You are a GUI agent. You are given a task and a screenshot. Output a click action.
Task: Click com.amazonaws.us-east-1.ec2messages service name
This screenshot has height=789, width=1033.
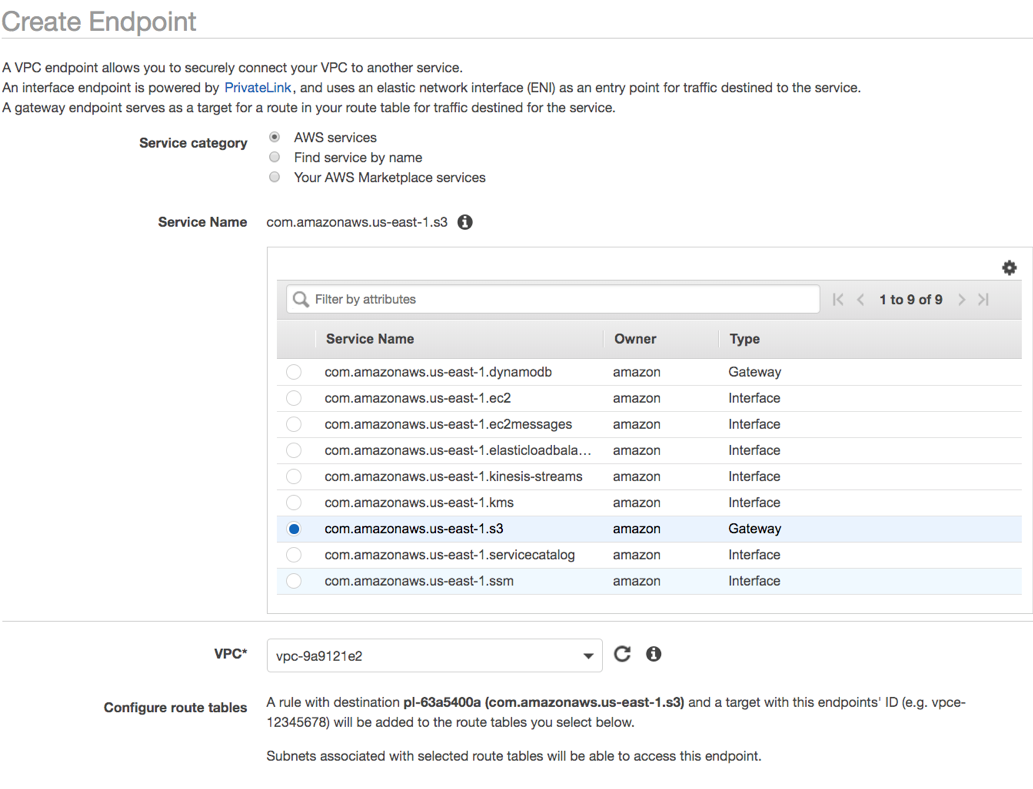coord(448,424)
